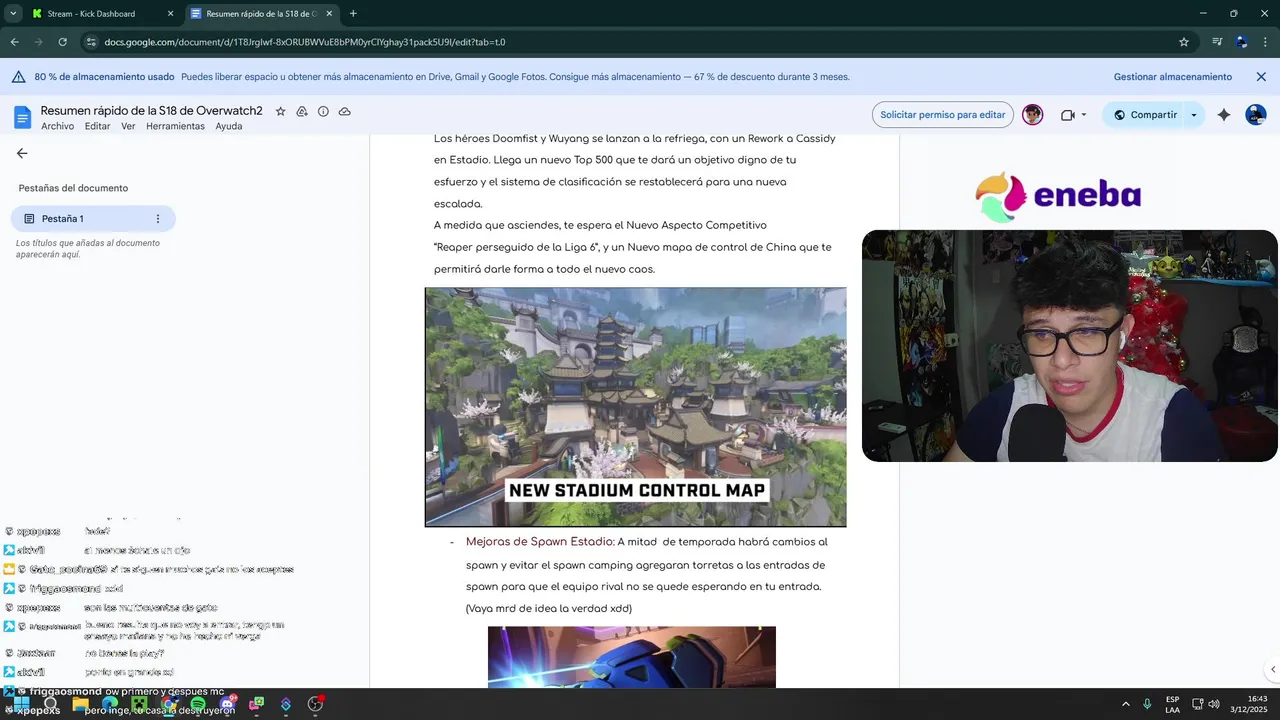The width and height of the screenshot is (1280, 720).
Task: Click the document viewer's avatar
Action: coord(1033,115)
